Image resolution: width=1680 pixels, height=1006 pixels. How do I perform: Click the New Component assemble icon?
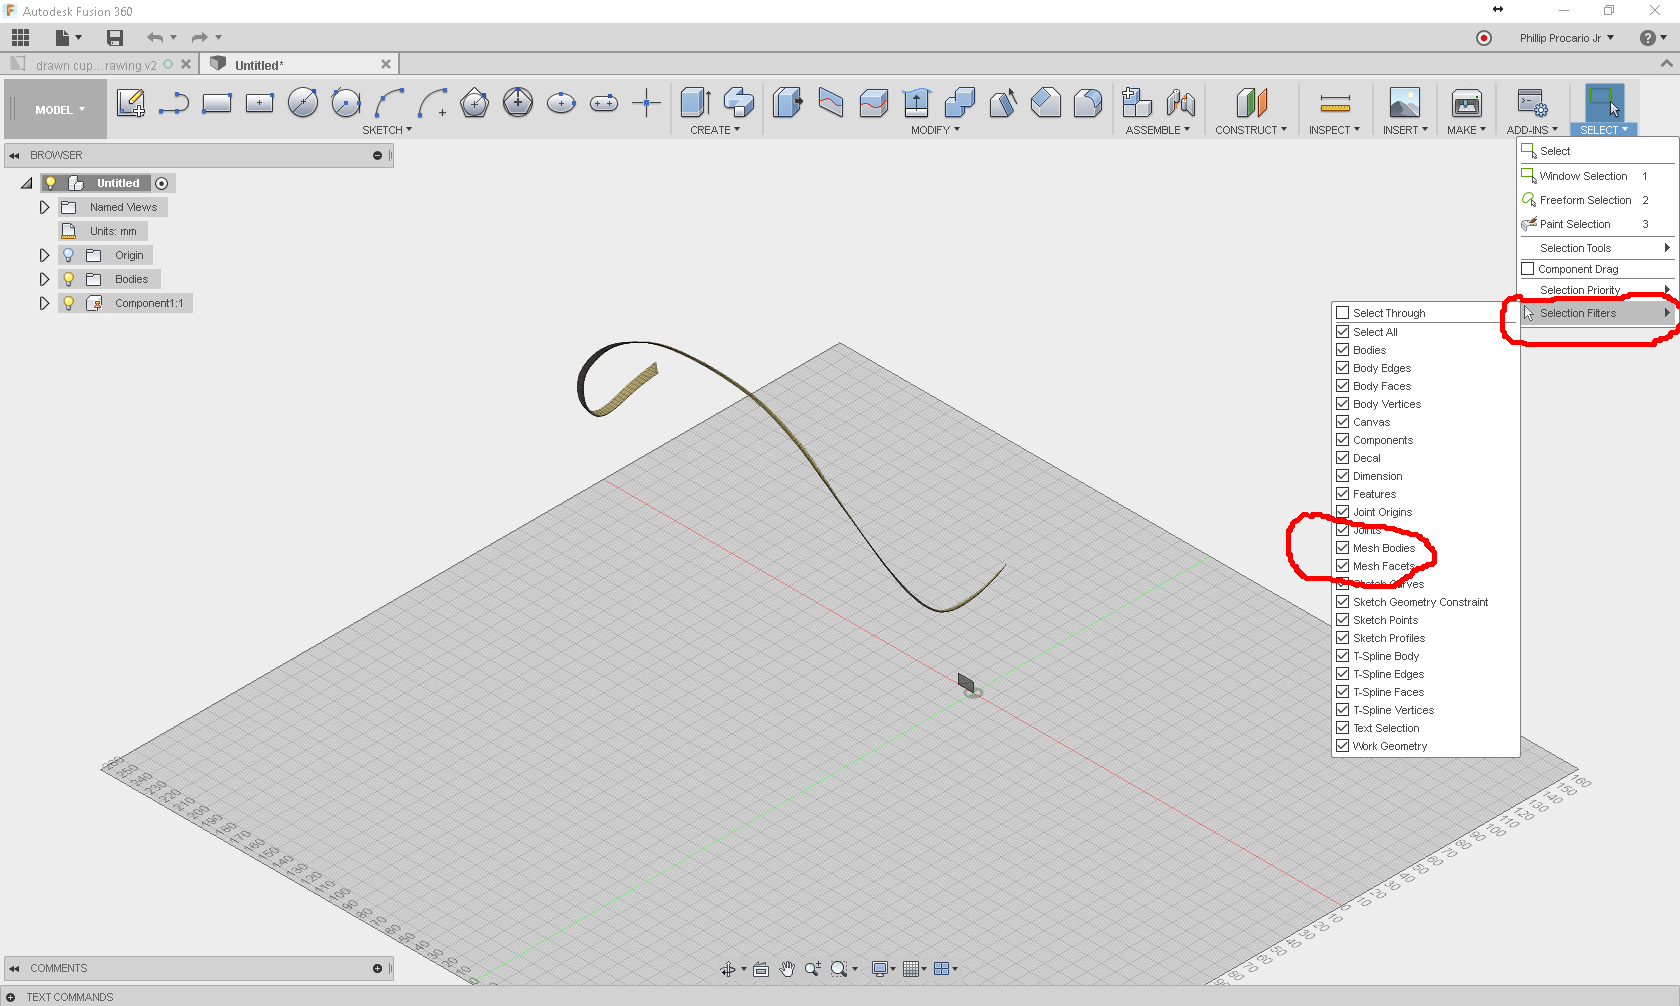[1137, 102]
